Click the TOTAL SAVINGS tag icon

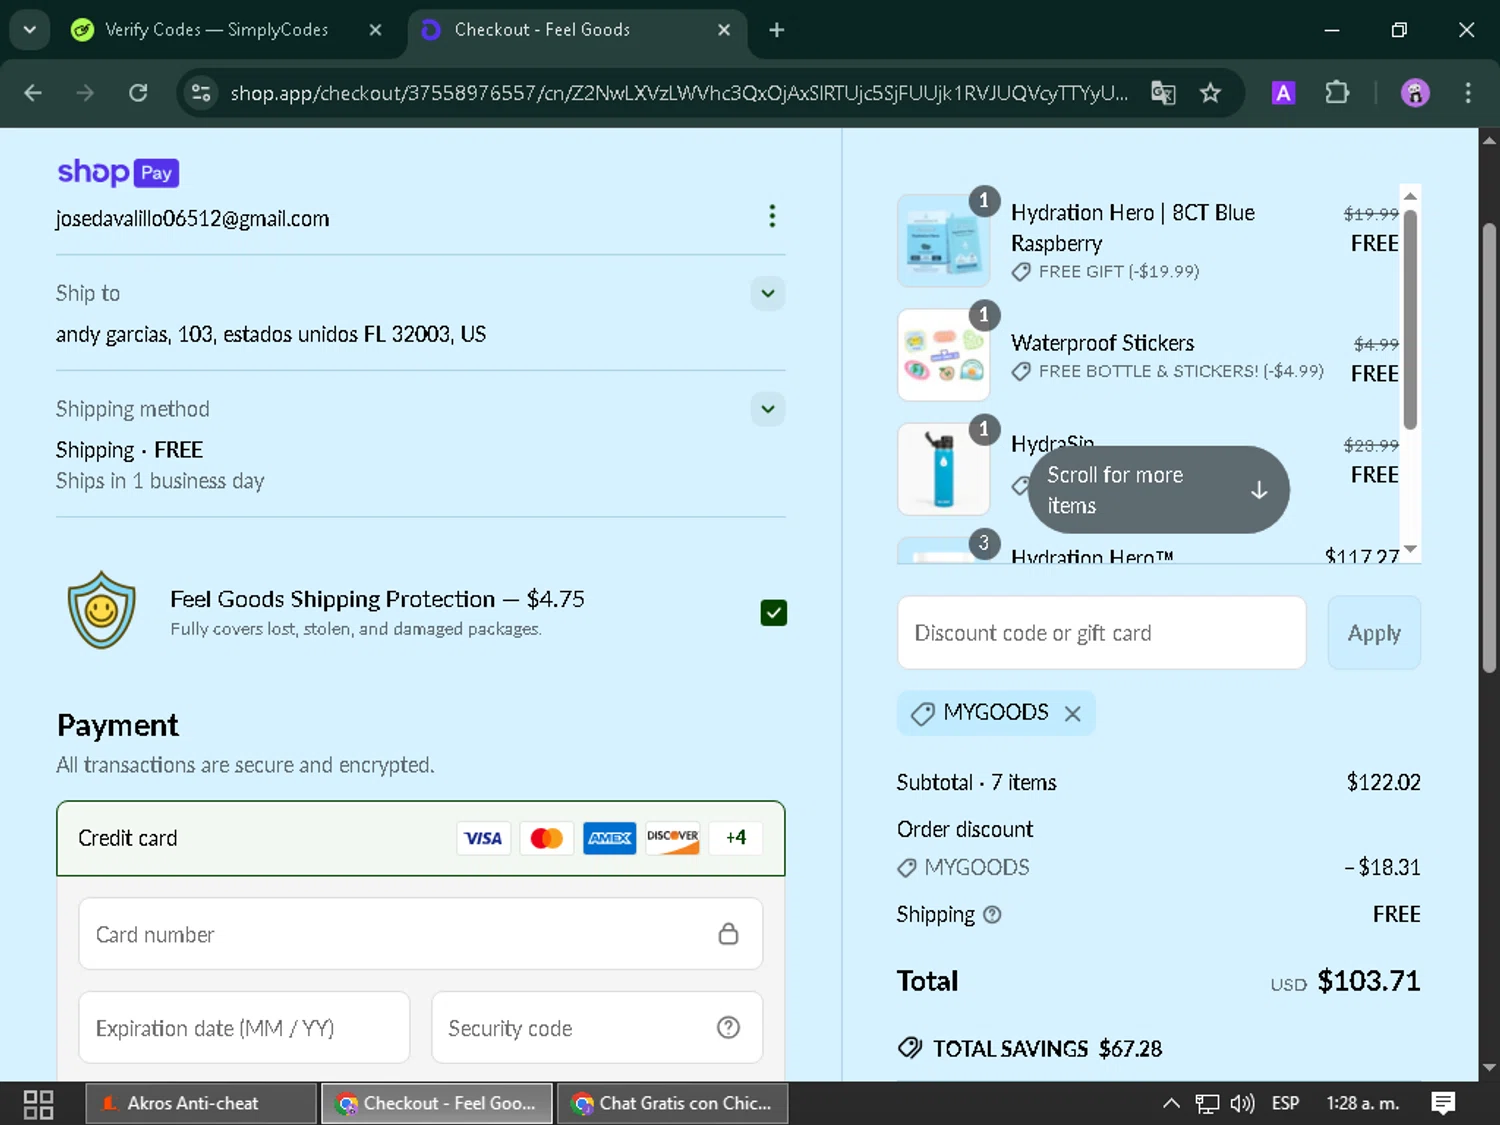[910, 1048]
